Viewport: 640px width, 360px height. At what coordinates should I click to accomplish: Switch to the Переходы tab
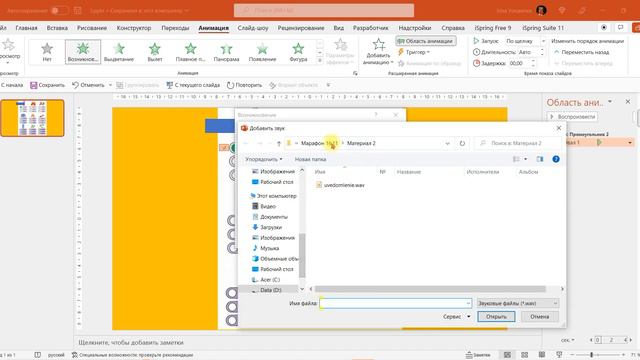click(175, 28)
